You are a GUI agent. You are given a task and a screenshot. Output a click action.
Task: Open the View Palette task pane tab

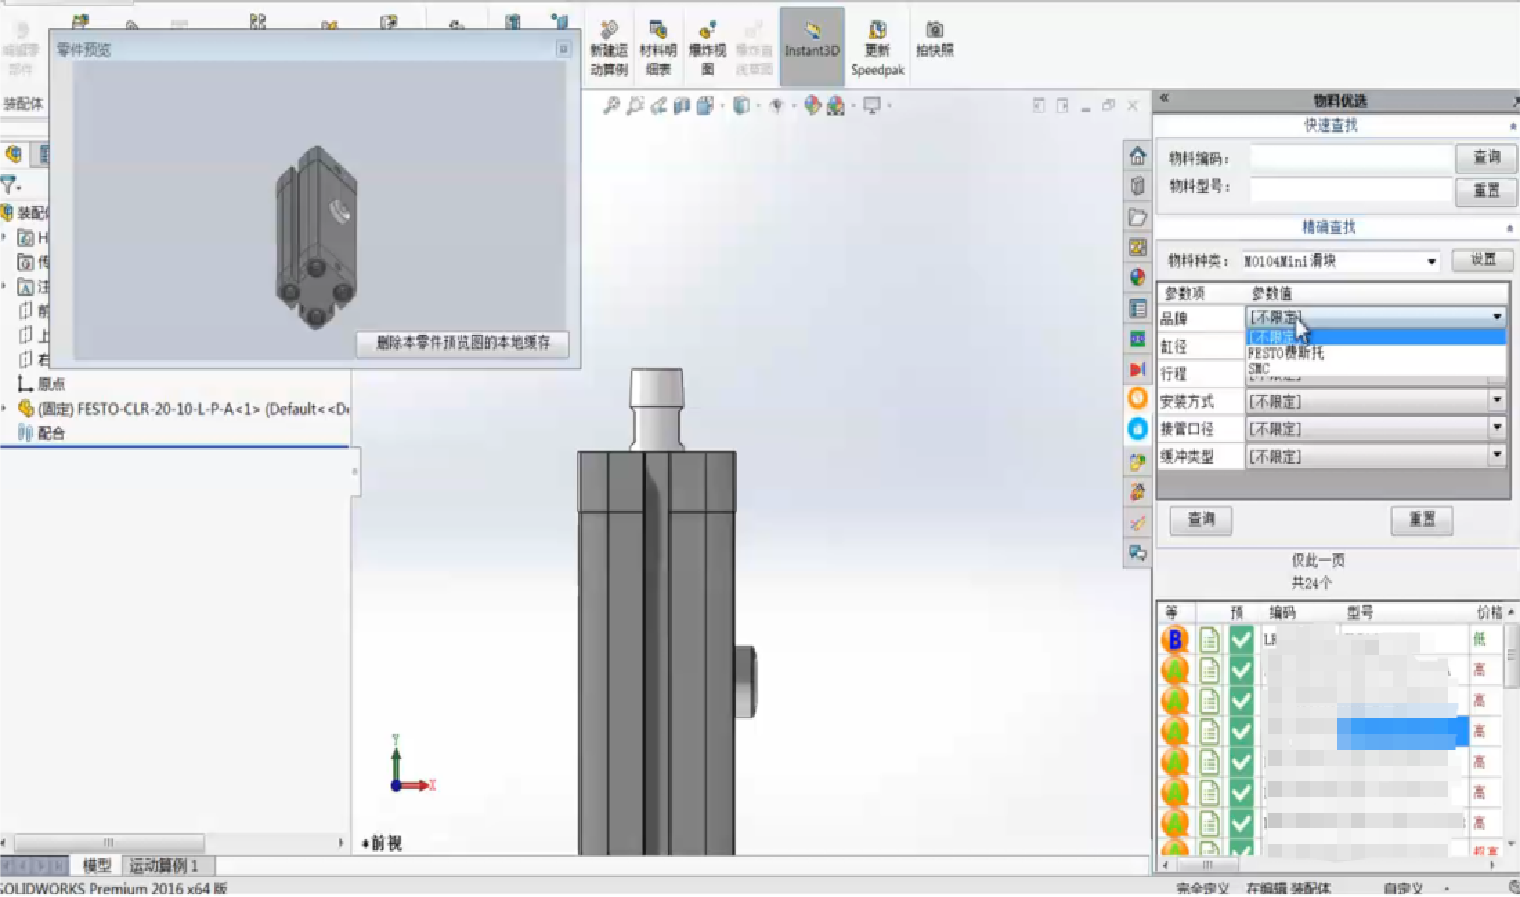[1138, 247]
